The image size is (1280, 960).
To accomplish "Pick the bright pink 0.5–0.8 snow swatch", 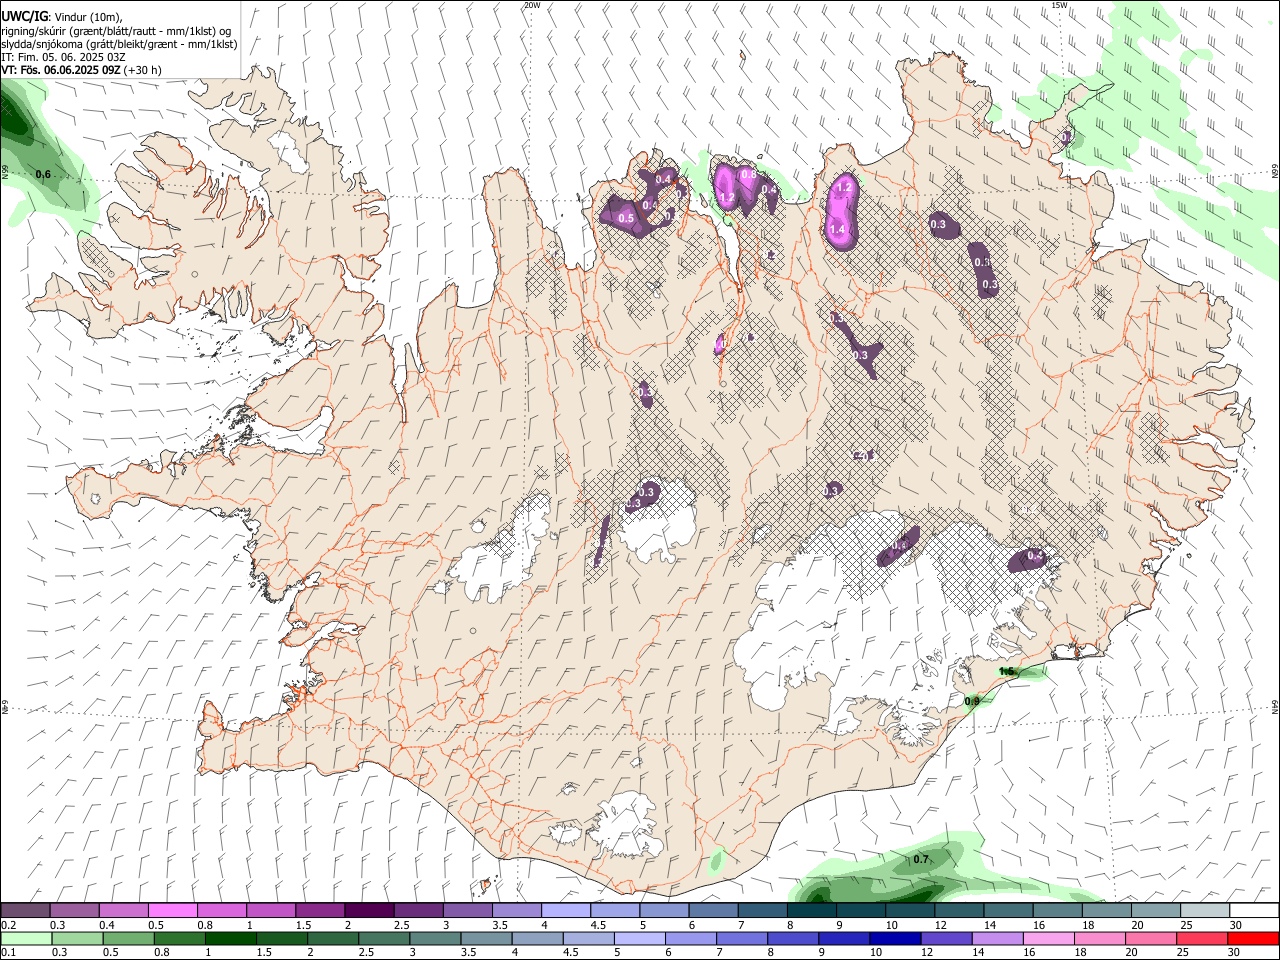I will tap(172, 911).
